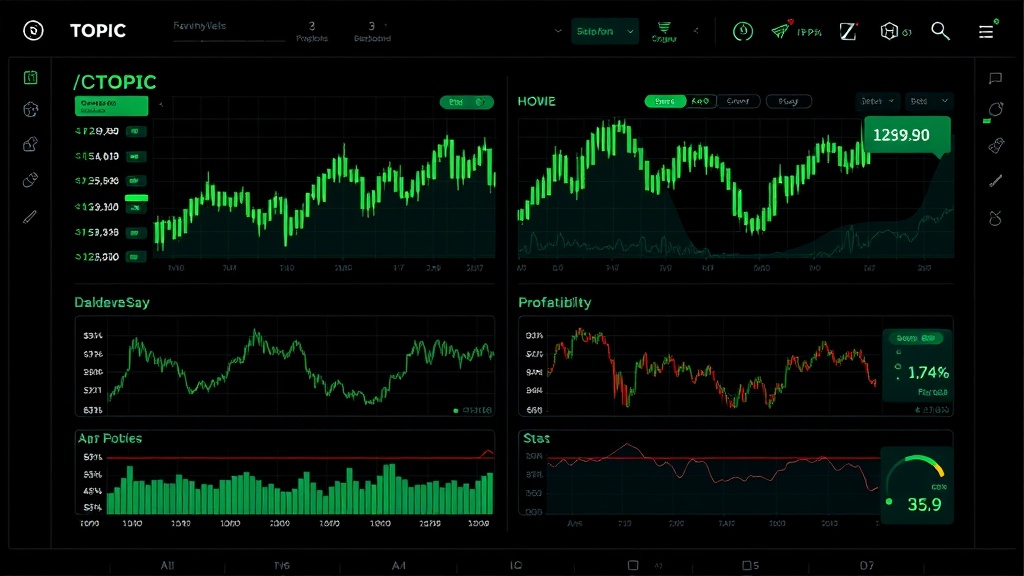
Task: Open the first header tab with count 3
Action: pos(312,31)
